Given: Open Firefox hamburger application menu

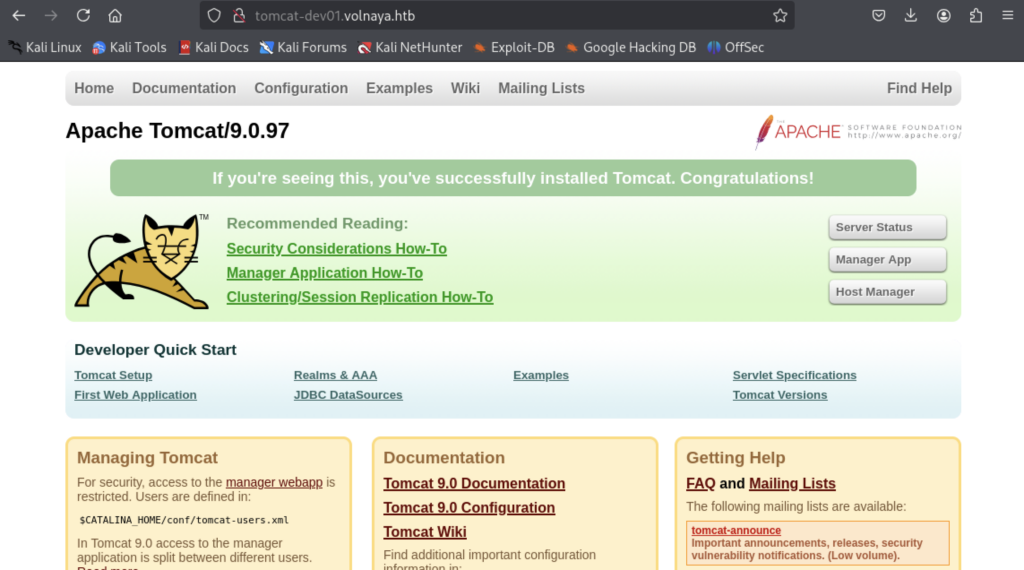Looking at the screenshot, I should [1008, 16].
